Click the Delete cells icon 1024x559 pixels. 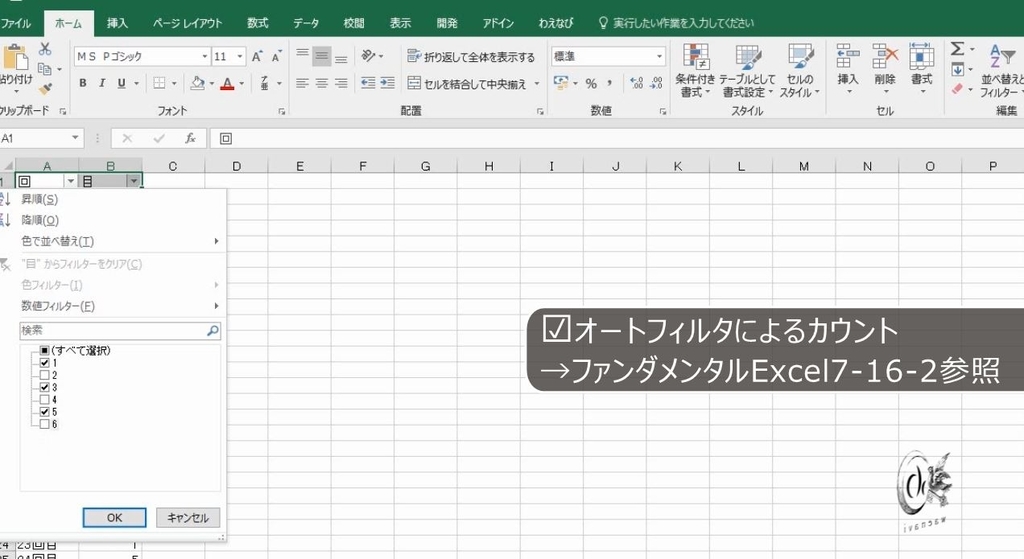point(885,57)
